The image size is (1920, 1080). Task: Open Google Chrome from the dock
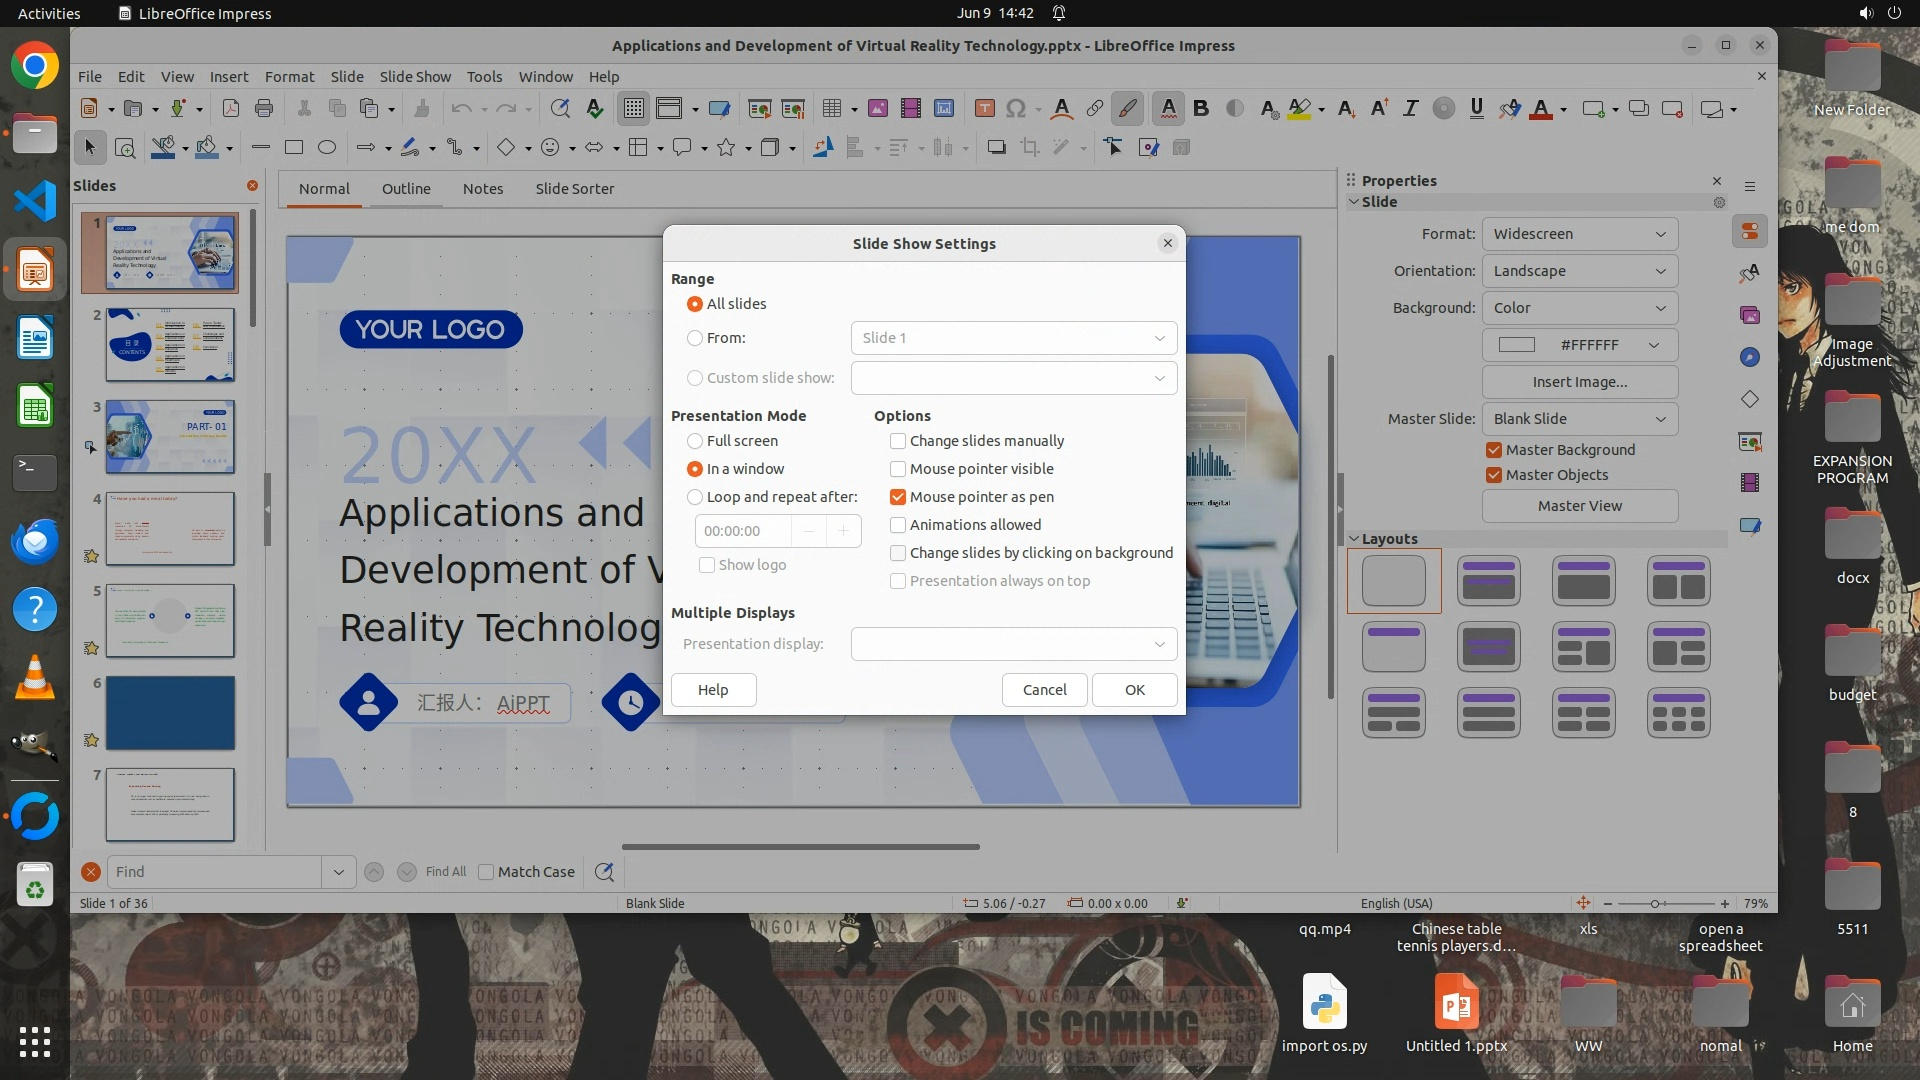pos(35,66)
